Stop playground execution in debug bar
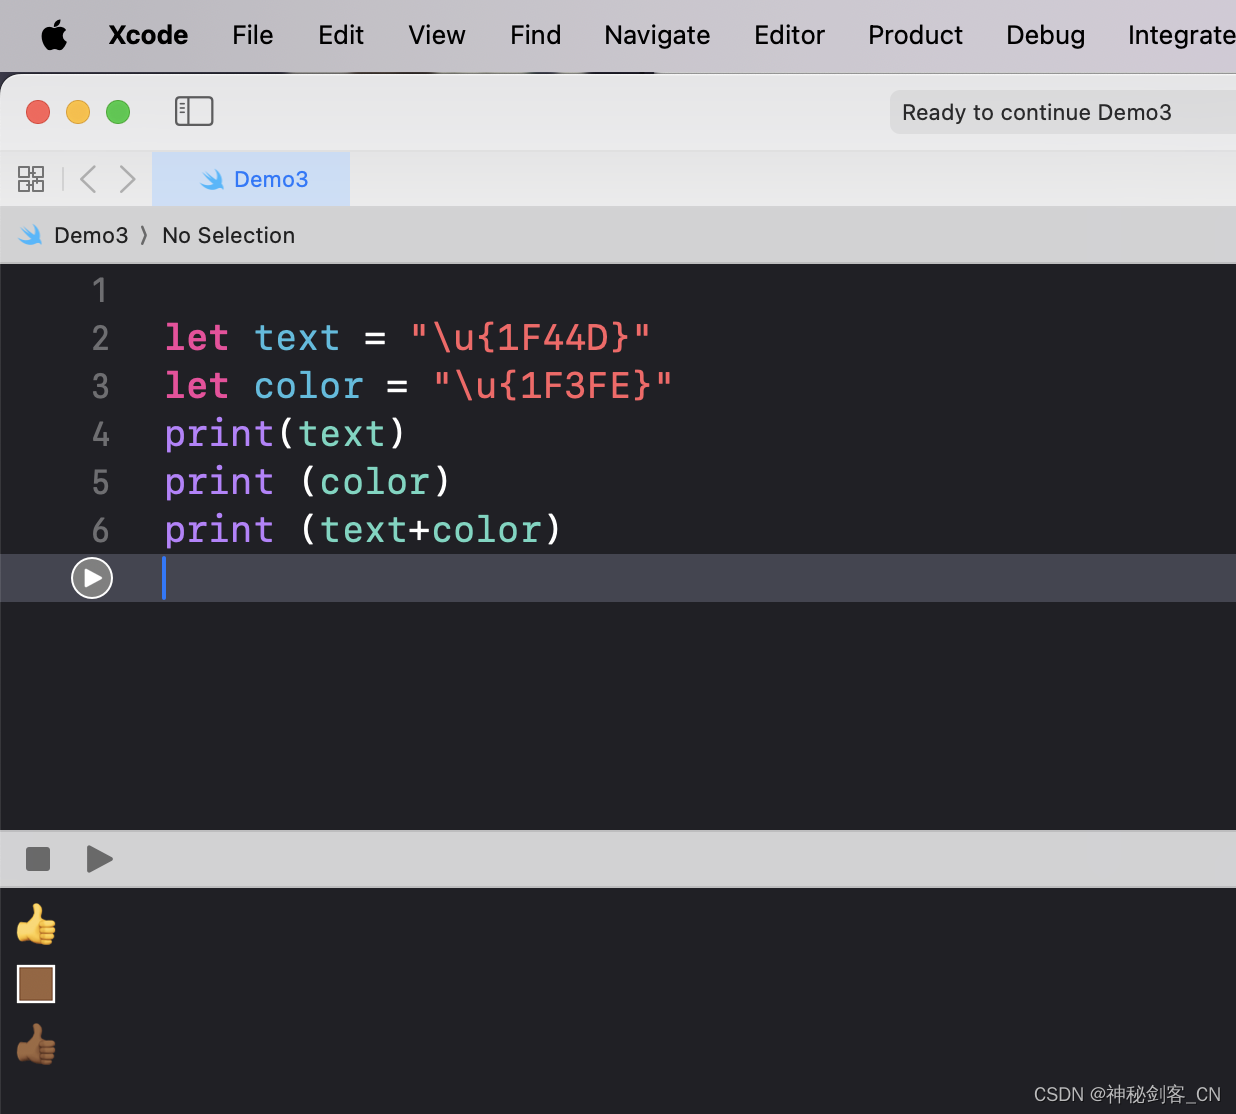Screen dimensions: 1236x1114 coord(38,859)
